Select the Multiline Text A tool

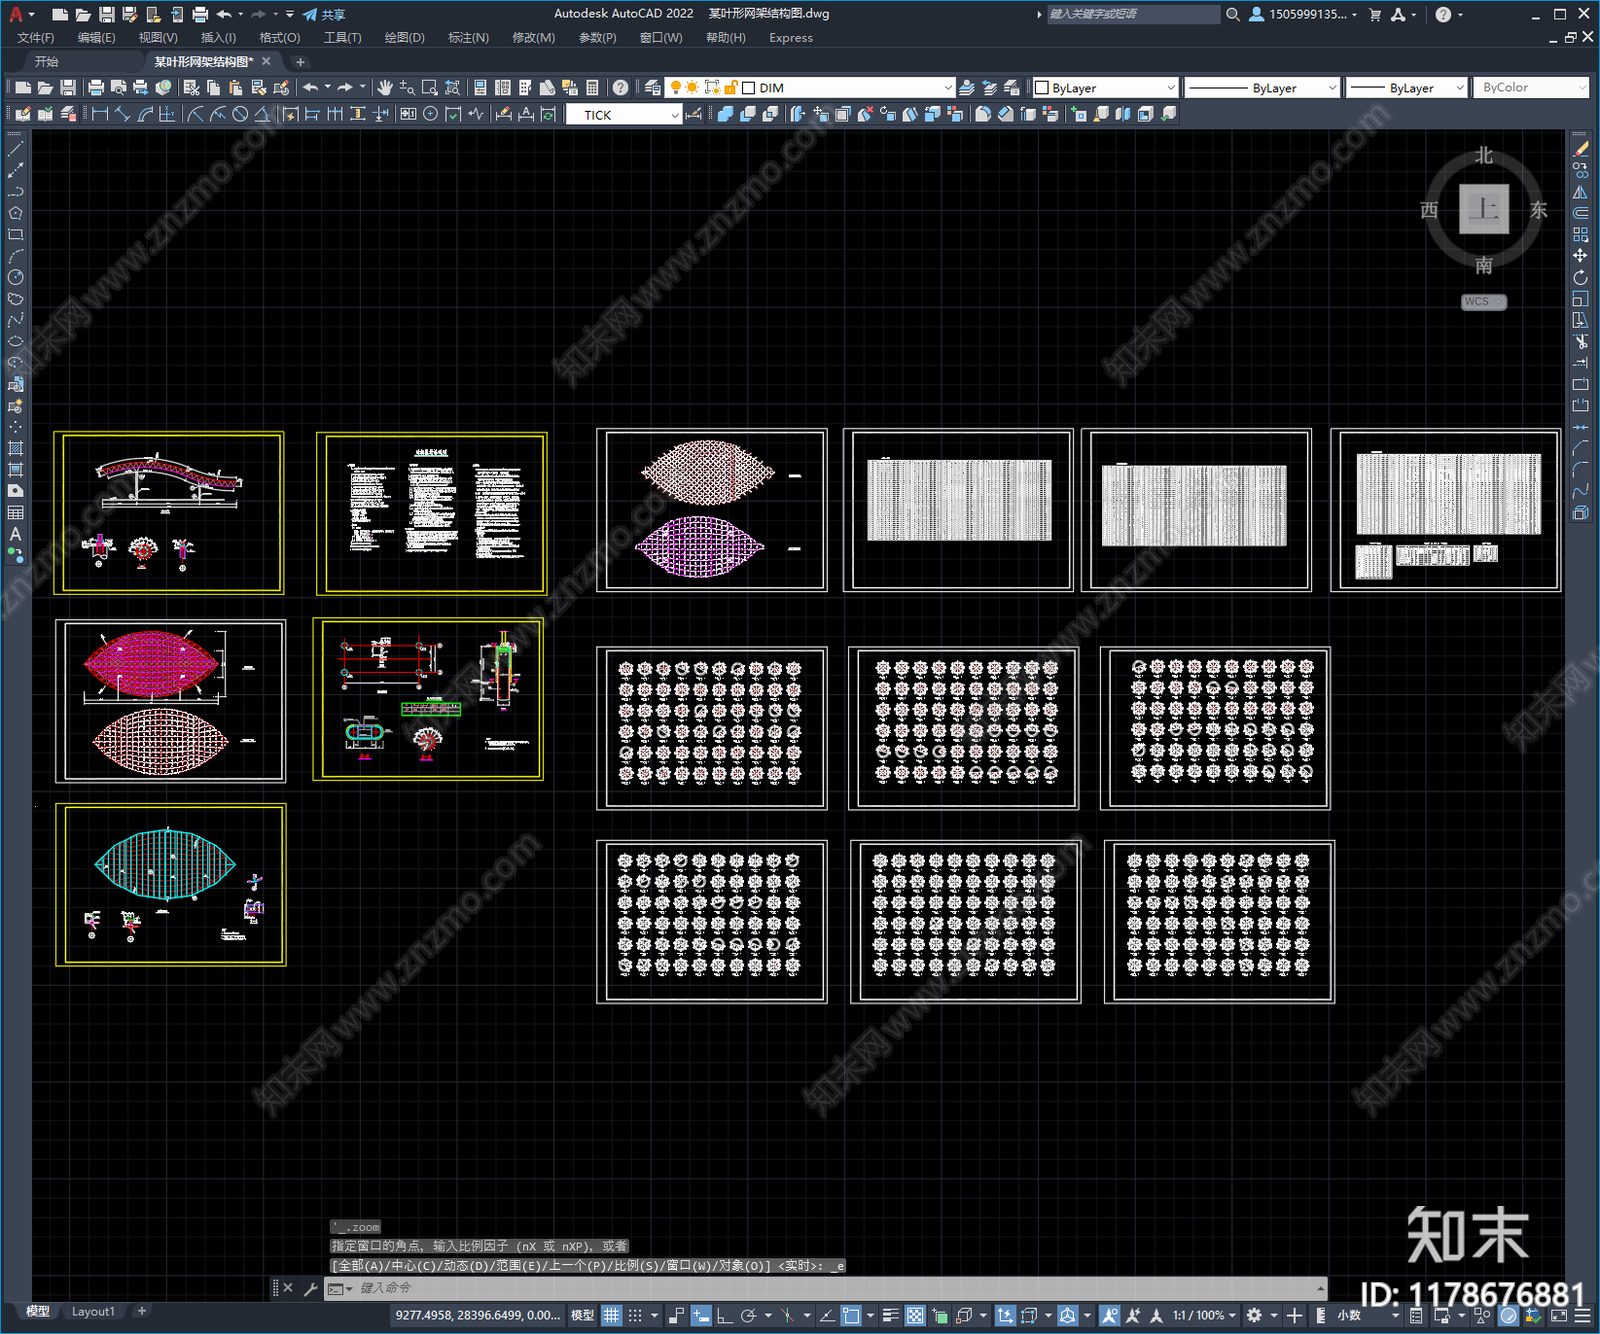pos(15,534)
